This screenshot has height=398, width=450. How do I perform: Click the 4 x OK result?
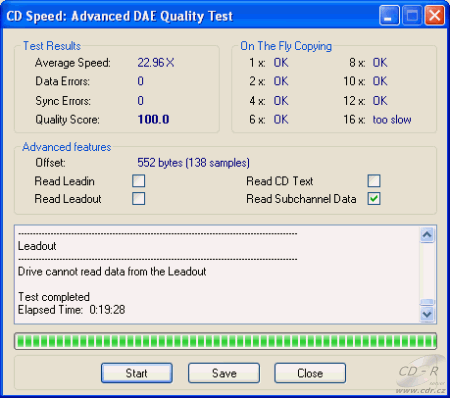281,100
